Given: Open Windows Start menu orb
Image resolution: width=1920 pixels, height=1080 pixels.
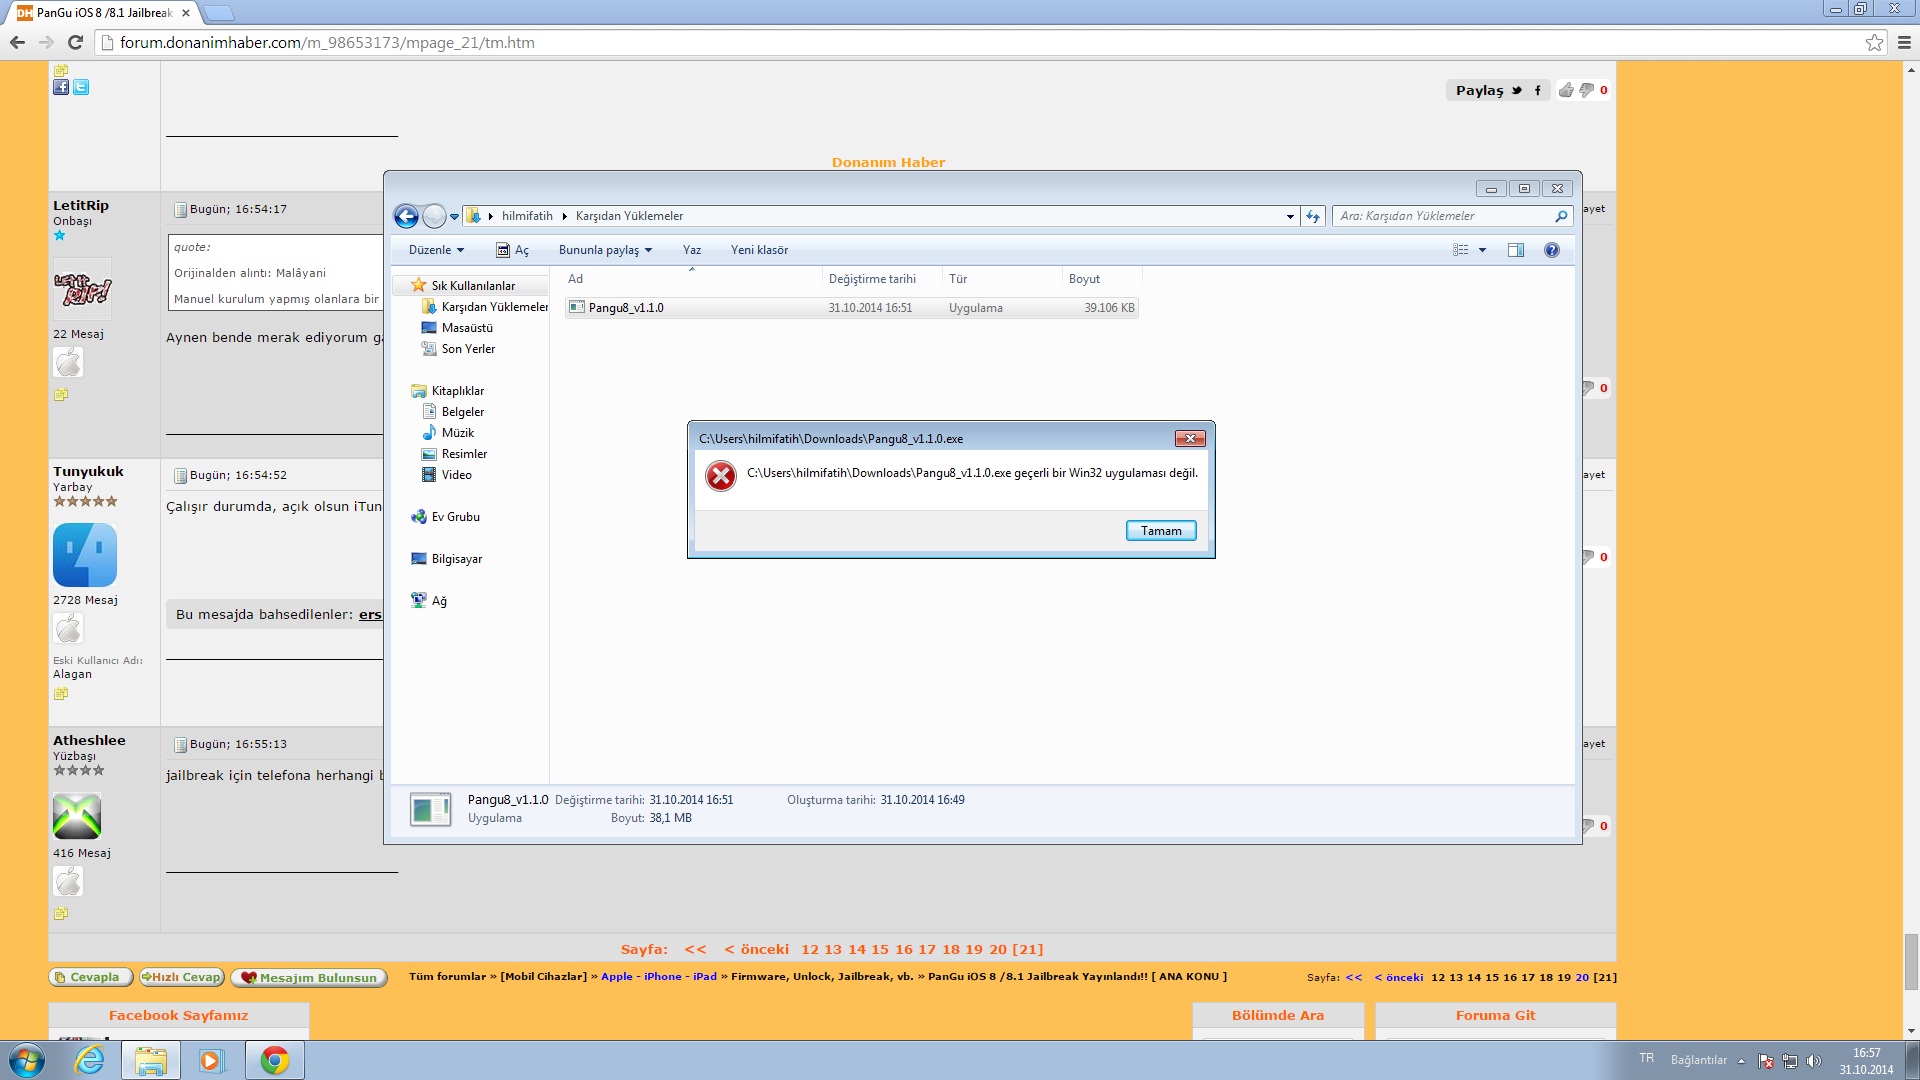Looking at the screenshot, I should pyautogui.click(x=26, y=1060).
